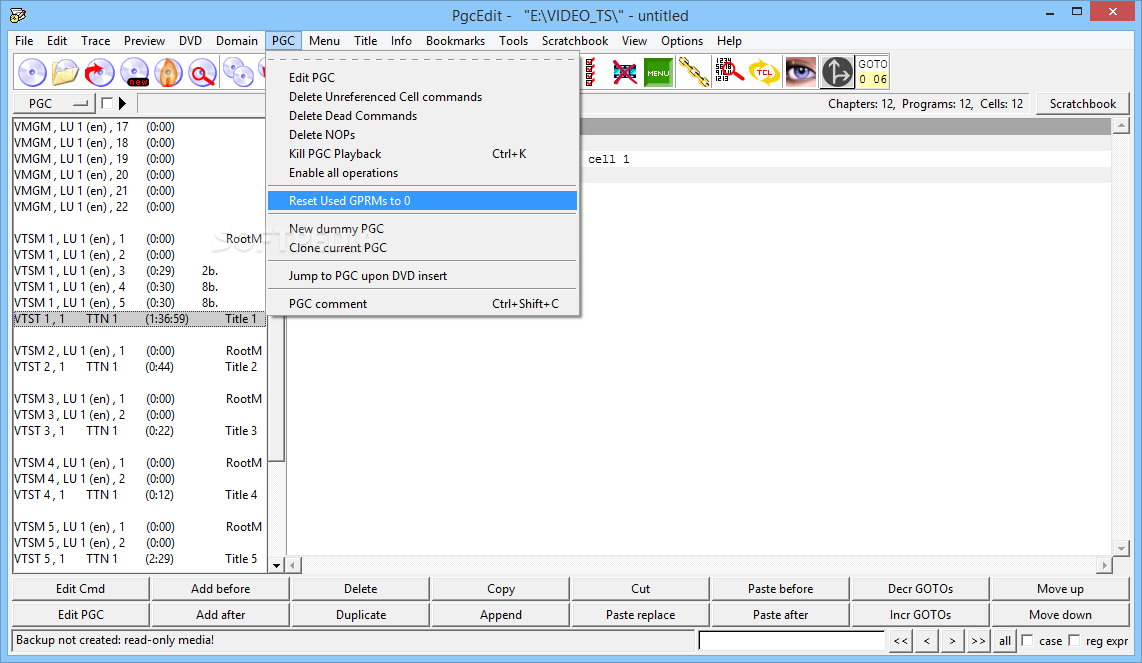Select VMGM, LU 1 (en), 17 row
Screen dimensions: 1142x663
pos(139,127)
